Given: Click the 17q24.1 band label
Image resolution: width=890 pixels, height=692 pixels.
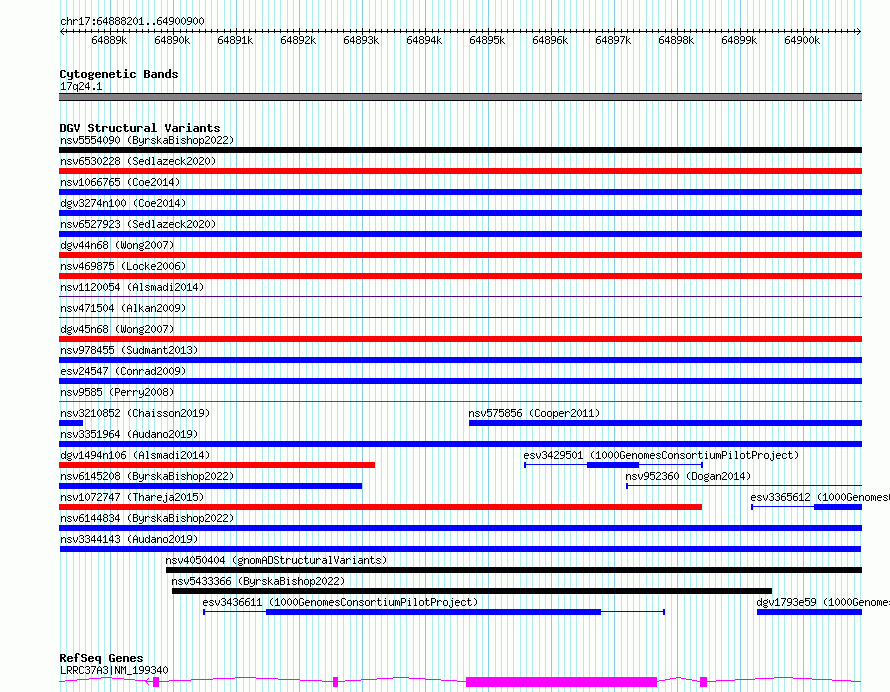Looking at the screenshot, I should pyautogui.click(x=81, y=86).
